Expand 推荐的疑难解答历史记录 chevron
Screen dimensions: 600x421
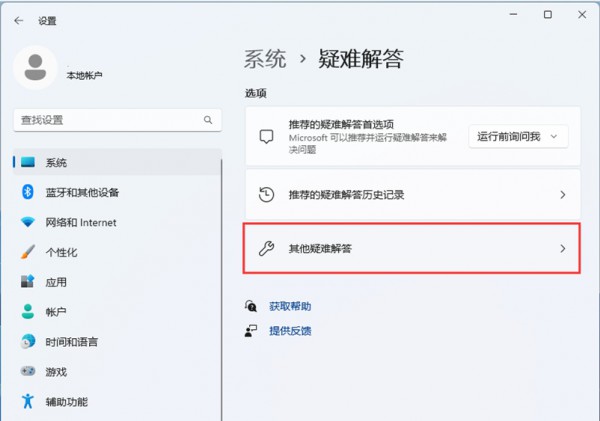562,195
